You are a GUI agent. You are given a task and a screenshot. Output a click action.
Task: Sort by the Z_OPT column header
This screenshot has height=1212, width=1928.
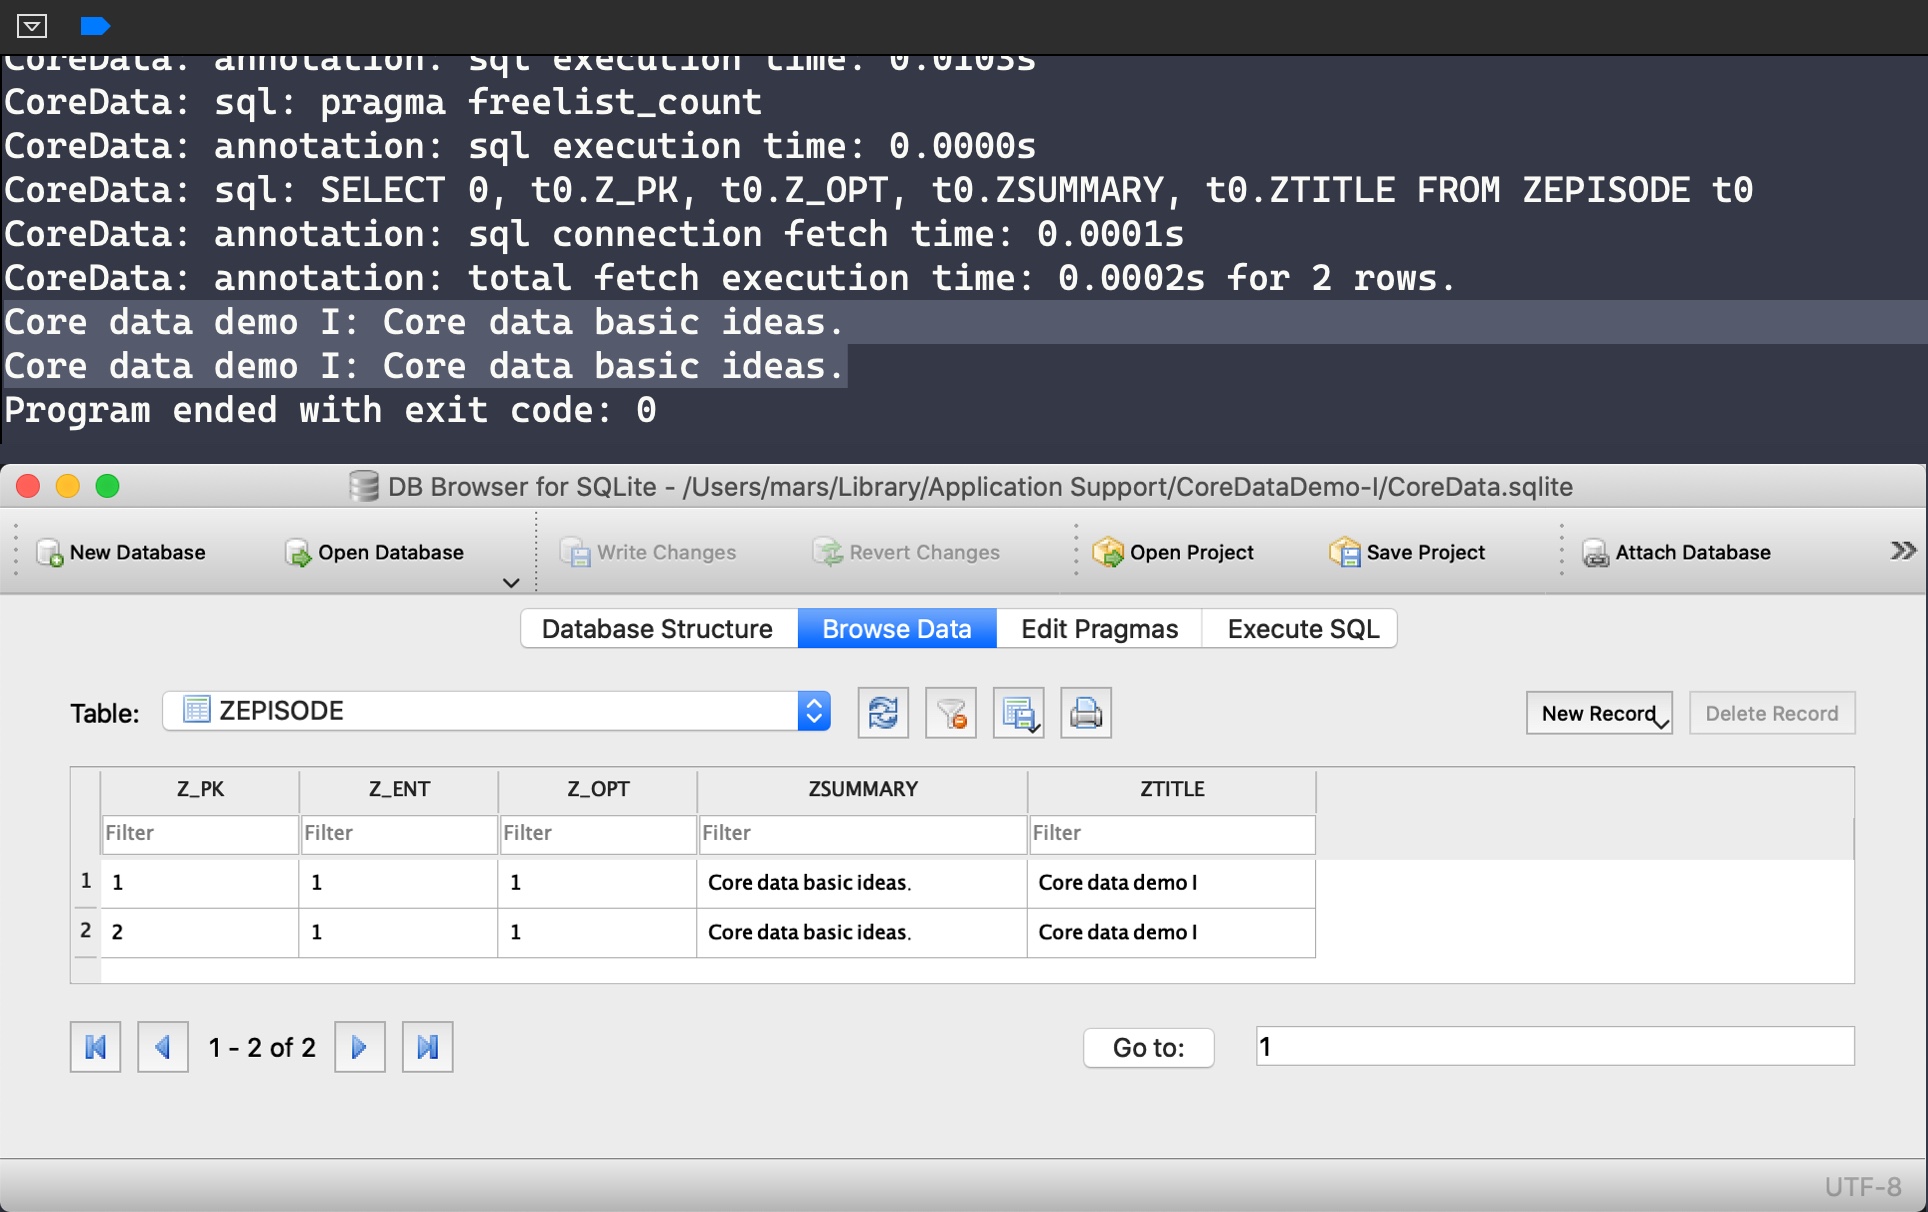598,789
